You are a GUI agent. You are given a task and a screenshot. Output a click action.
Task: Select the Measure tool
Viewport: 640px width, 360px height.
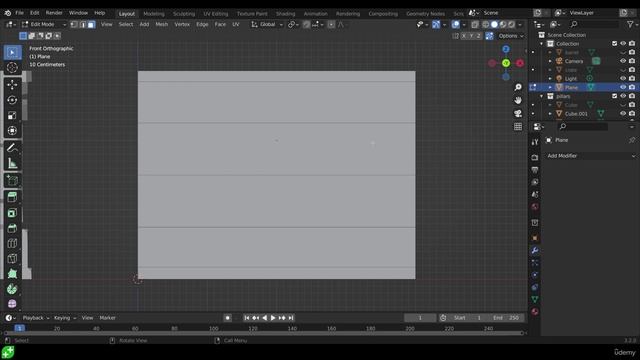coord(12,163)
